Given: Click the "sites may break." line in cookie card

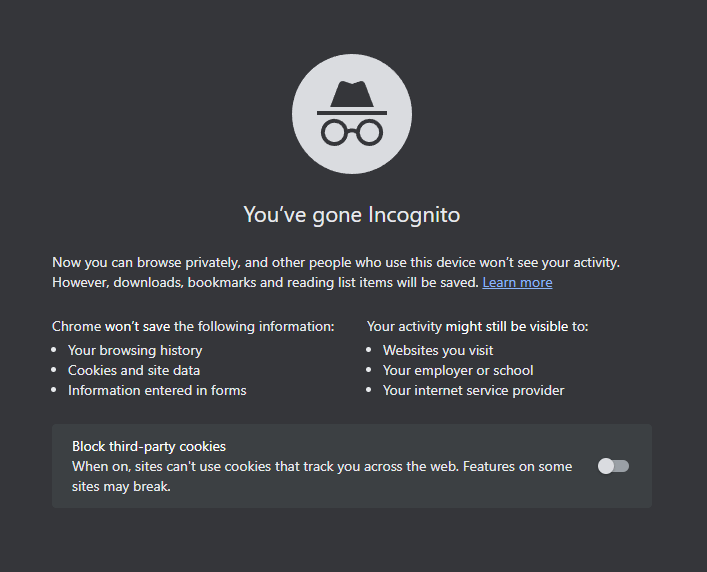Looking at the screenshot, I should (121, 486).
